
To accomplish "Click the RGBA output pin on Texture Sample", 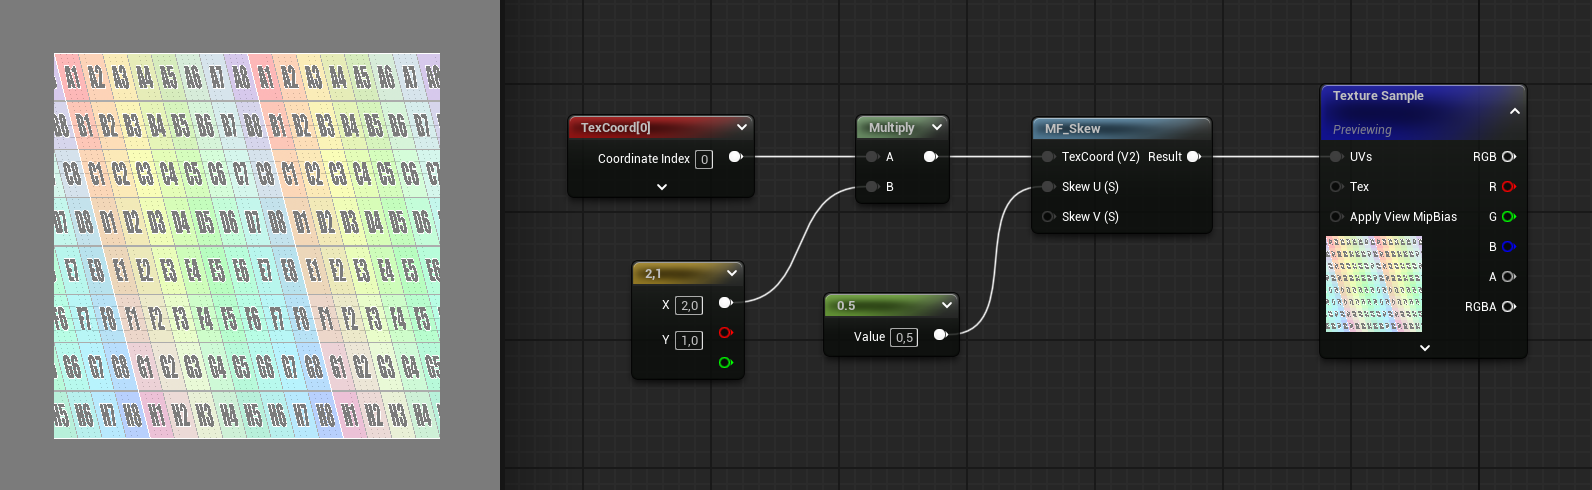I will coord(1509,307).
